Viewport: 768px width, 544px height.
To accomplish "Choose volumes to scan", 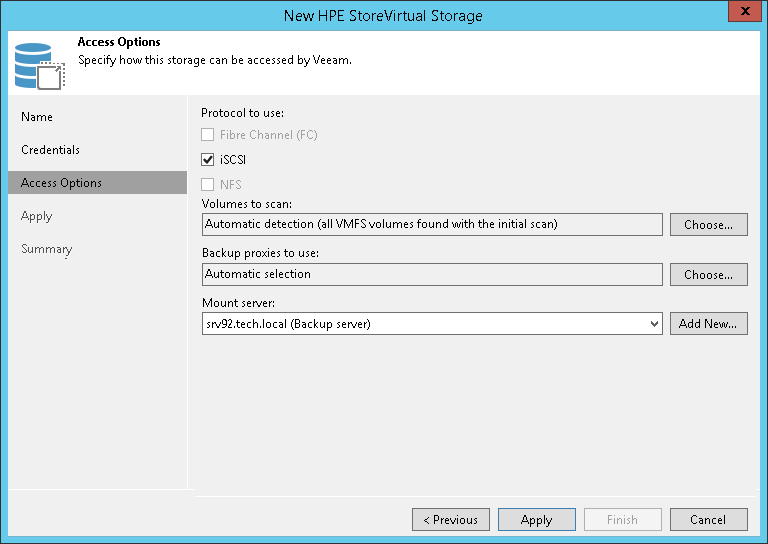I will (x=708, y=225).
